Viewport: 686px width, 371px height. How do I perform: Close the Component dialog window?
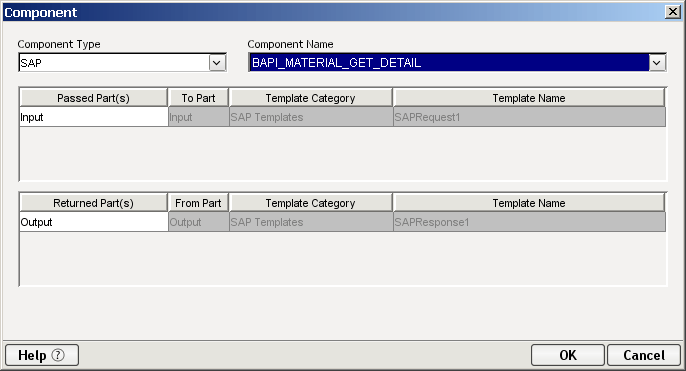pos(672,12)
